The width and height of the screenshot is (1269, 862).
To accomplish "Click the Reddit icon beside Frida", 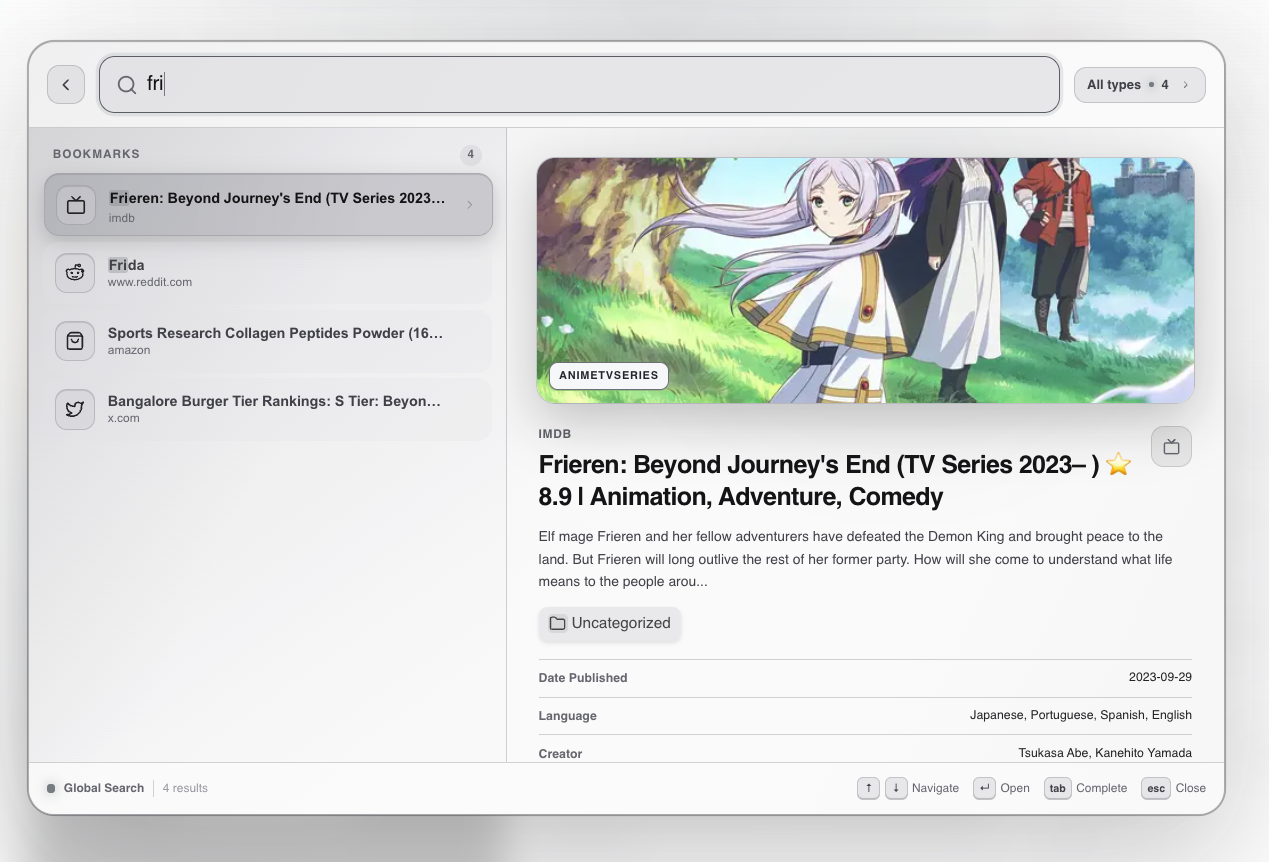I will tap(75, 273).
